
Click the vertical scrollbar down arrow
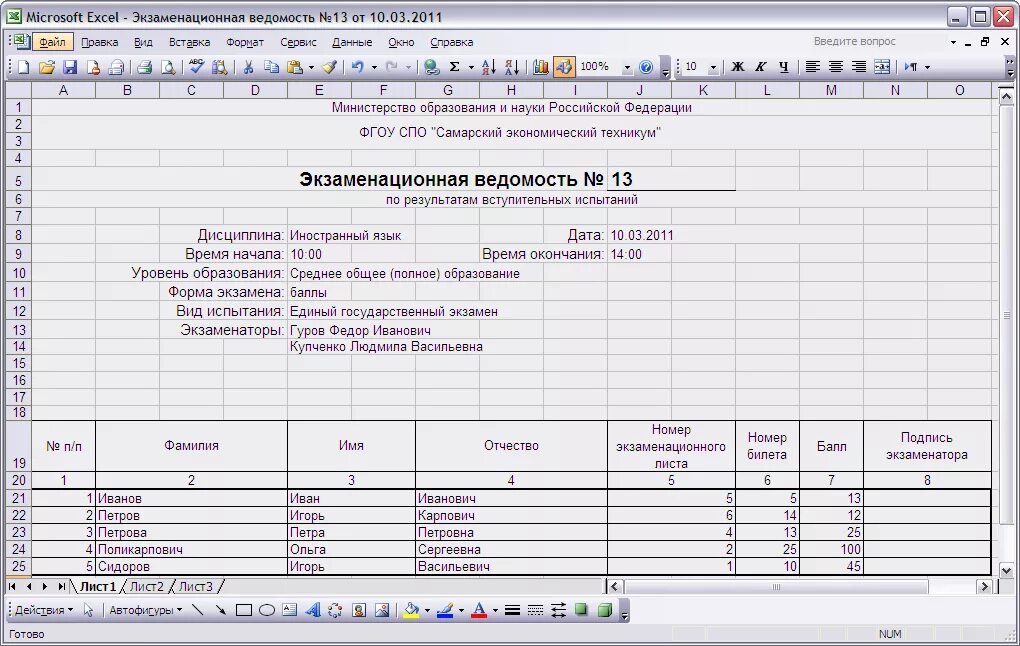coord(1006,571)
